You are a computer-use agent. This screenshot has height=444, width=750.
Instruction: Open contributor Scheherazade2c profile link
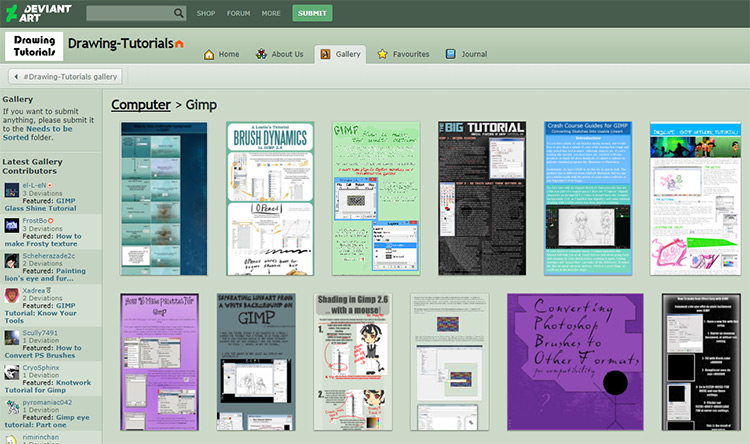pyautogui.click(x=49, y=256)
